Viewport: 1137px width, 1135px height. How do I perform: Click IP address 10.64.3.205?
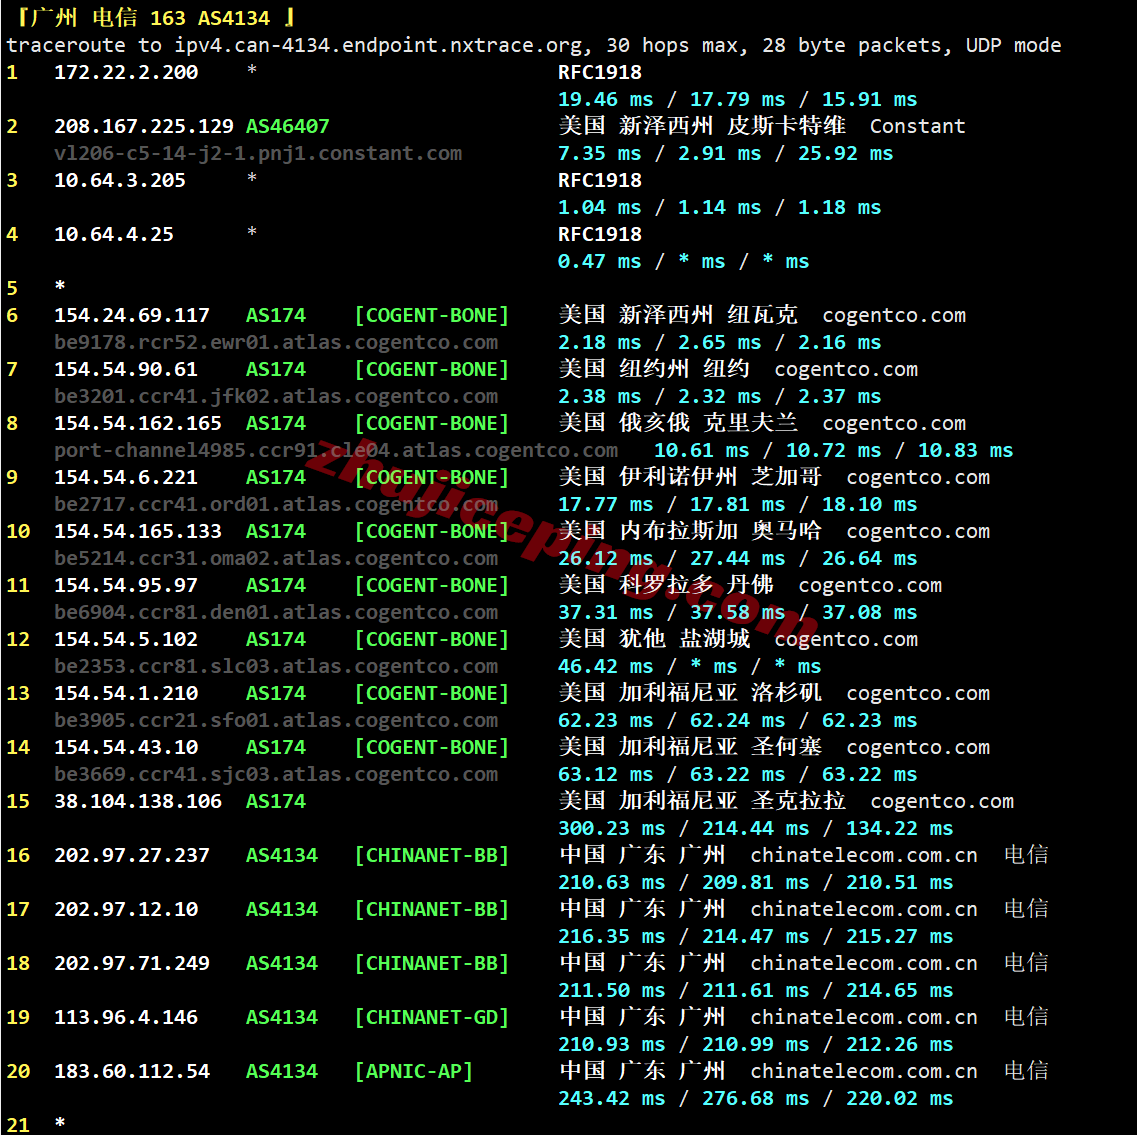tap(120, 180)
